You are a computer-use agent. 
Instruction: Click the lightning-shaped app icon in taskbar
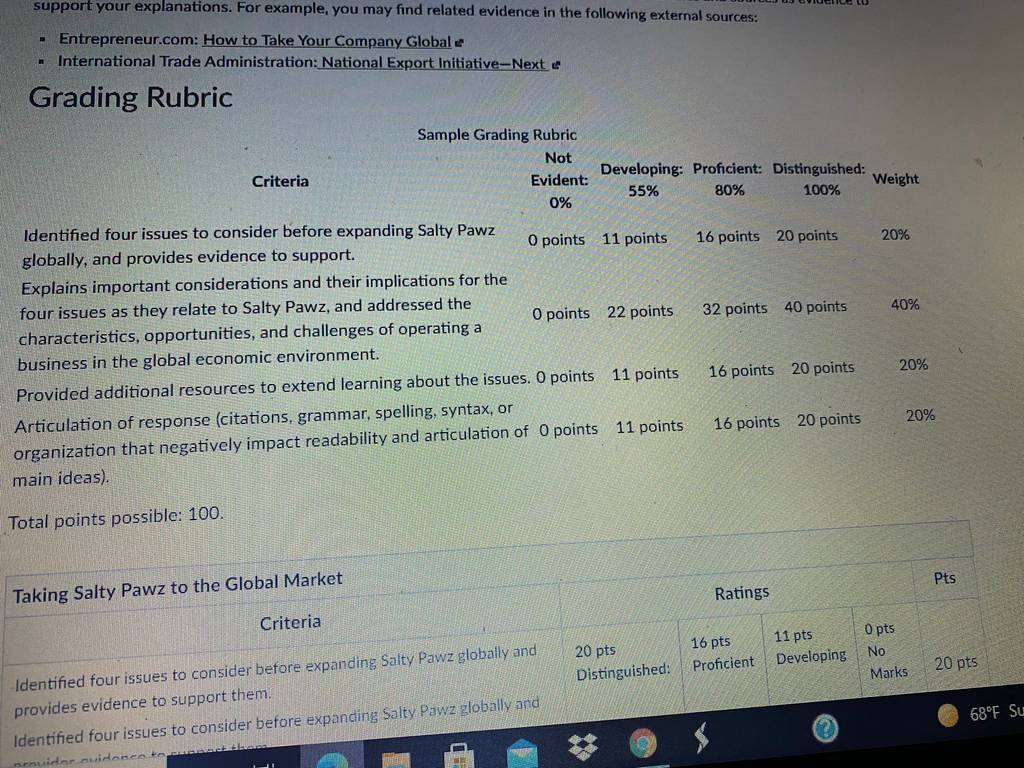point(701,738)
